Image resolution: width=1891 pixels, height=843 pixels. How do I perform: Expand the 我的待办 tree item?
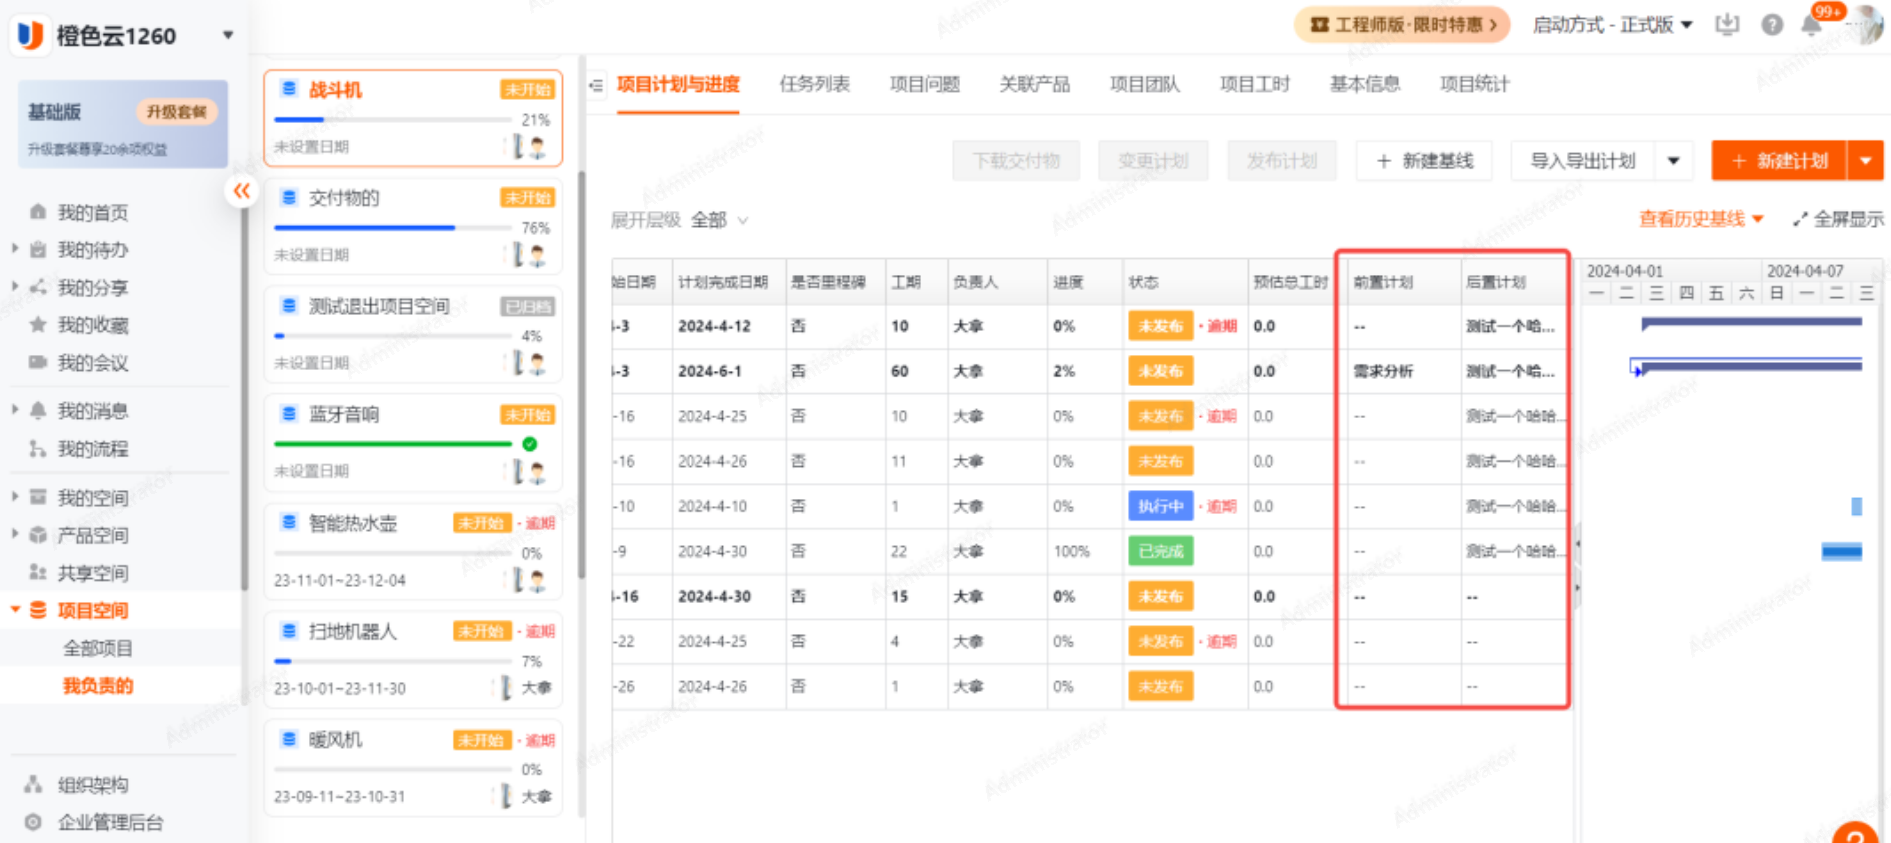[x=15, y=249]
